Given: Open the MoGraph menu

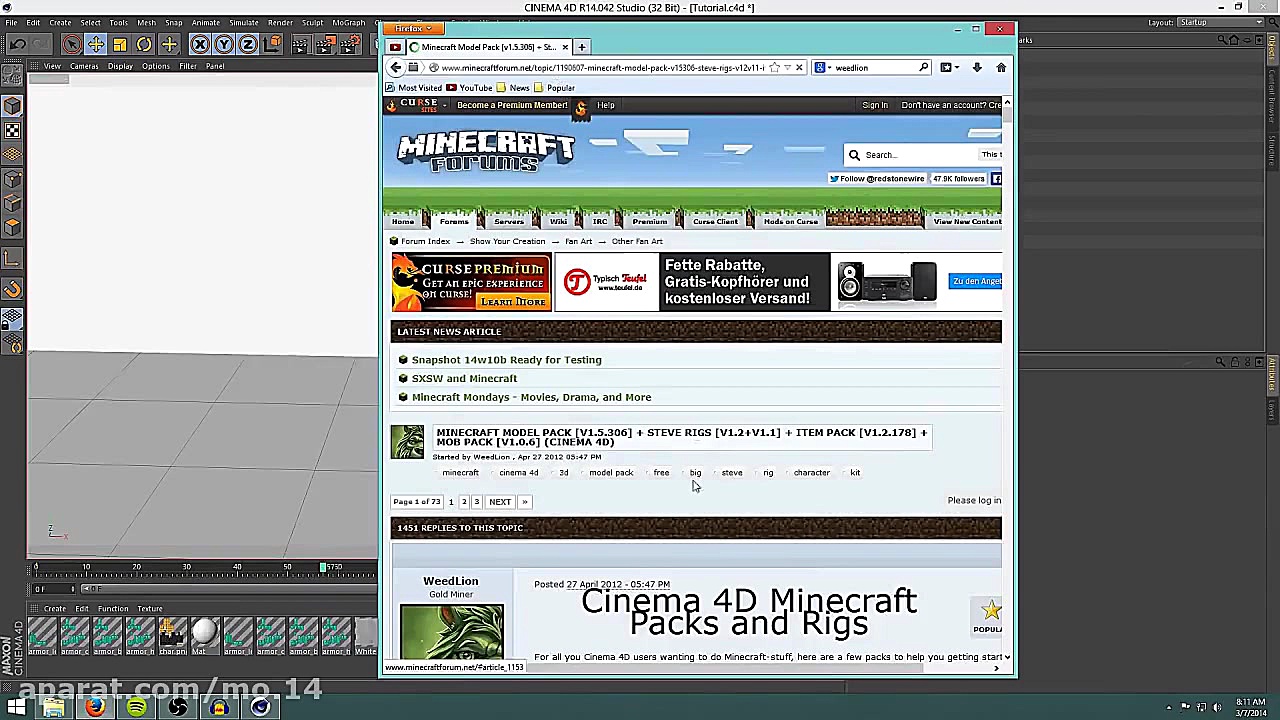Looking at the screenshot, I should click(349, 20).
